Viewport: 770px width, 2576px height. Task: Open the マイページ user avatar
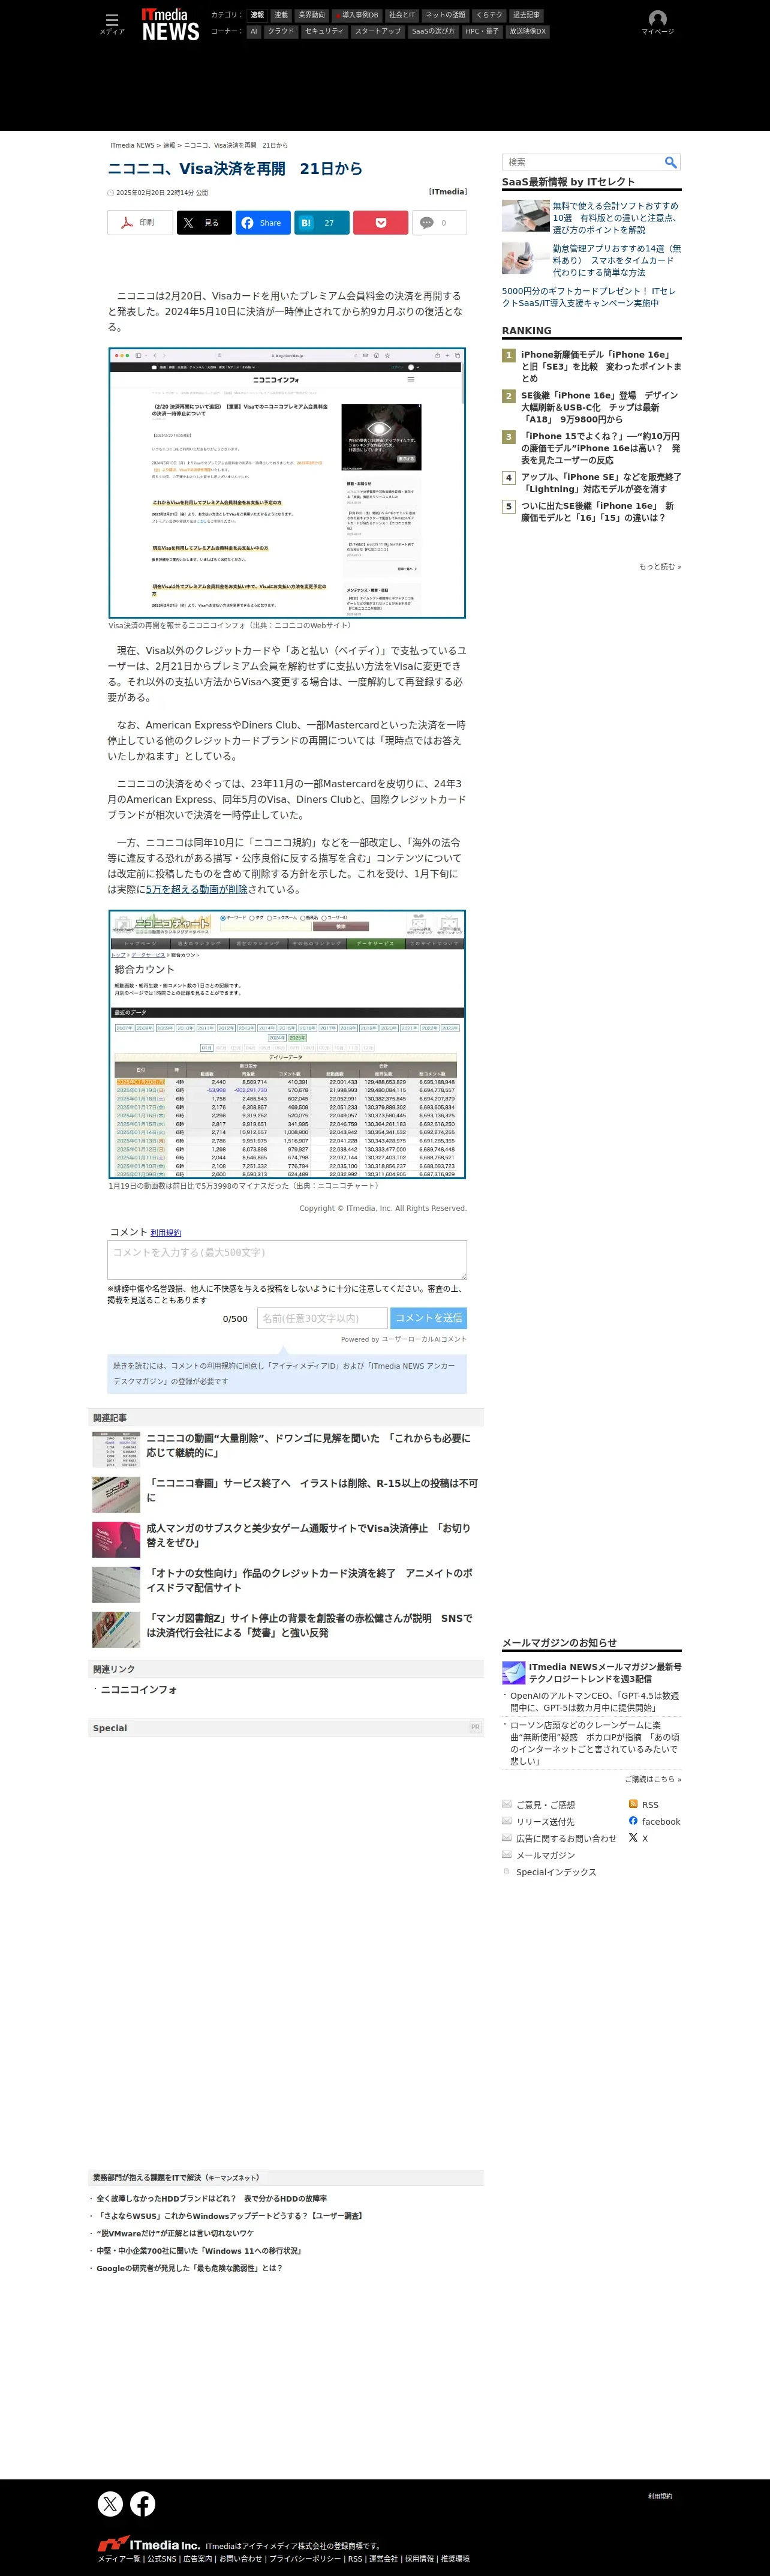tap(657, 22)
